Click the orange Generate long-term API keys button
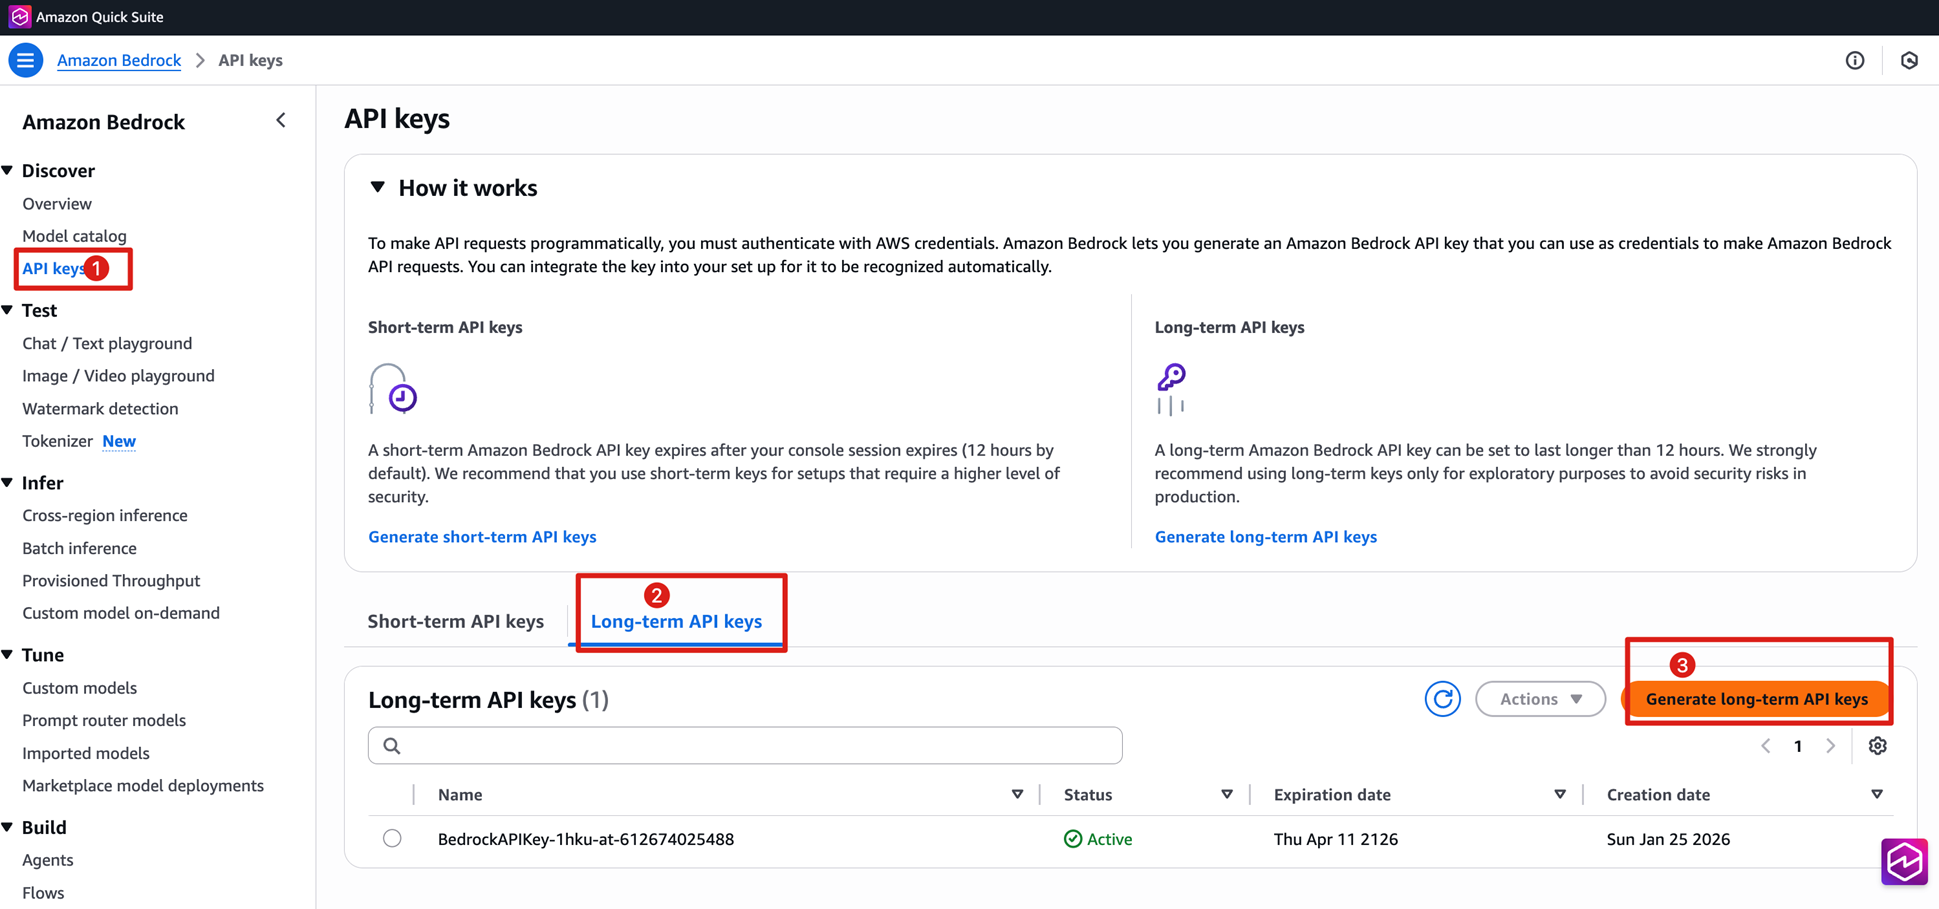Screen dimensions: 1939x909 [1757, 699]
